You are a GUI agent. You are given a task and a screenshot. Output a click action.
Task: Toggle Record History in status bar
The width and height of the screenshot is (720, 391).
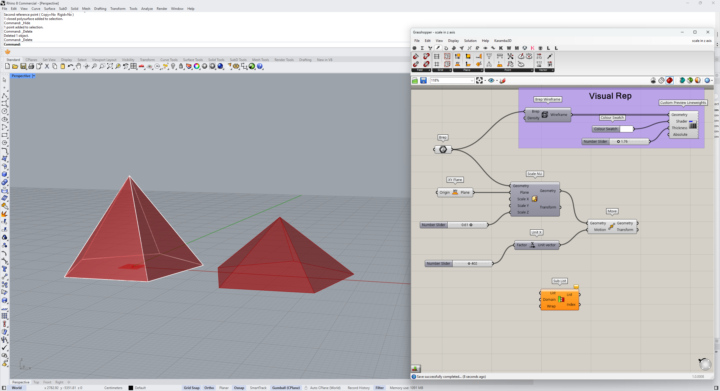(x=358, y=388)
